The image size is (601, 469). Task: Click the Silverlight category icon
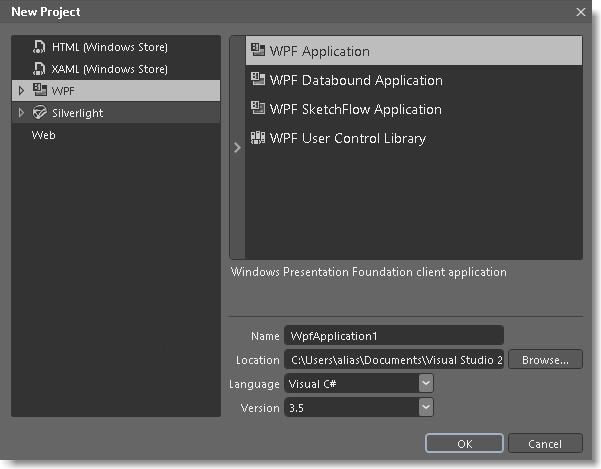click(40, 112)
